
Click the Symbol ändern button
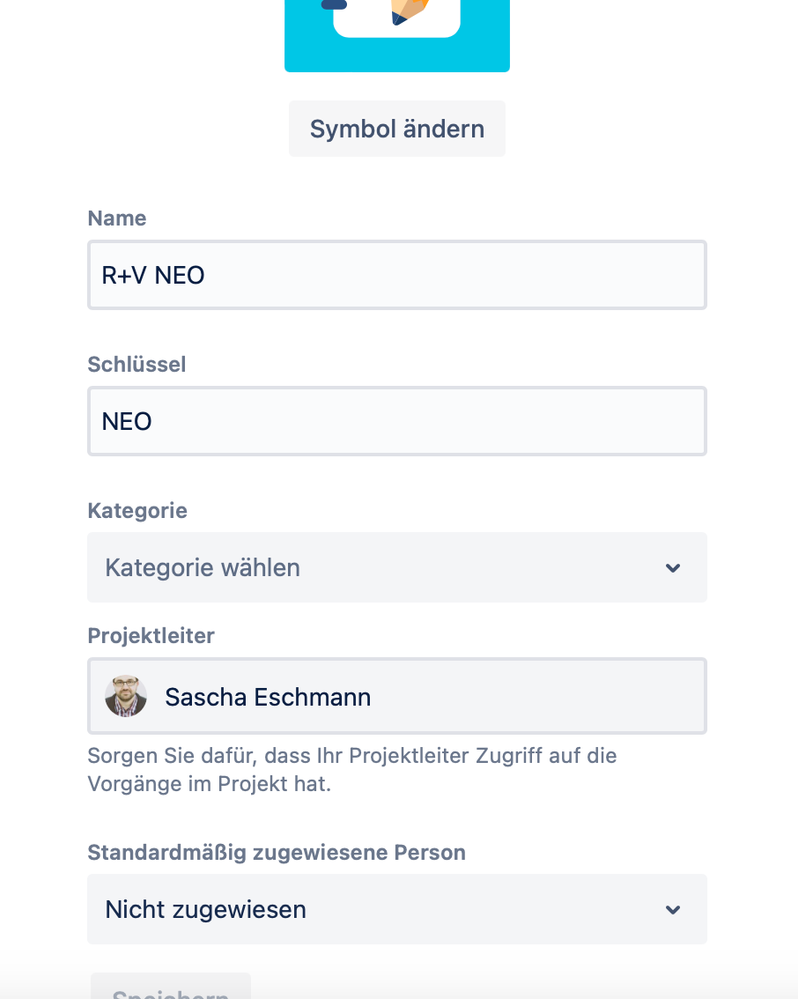(x=397, y=128)
